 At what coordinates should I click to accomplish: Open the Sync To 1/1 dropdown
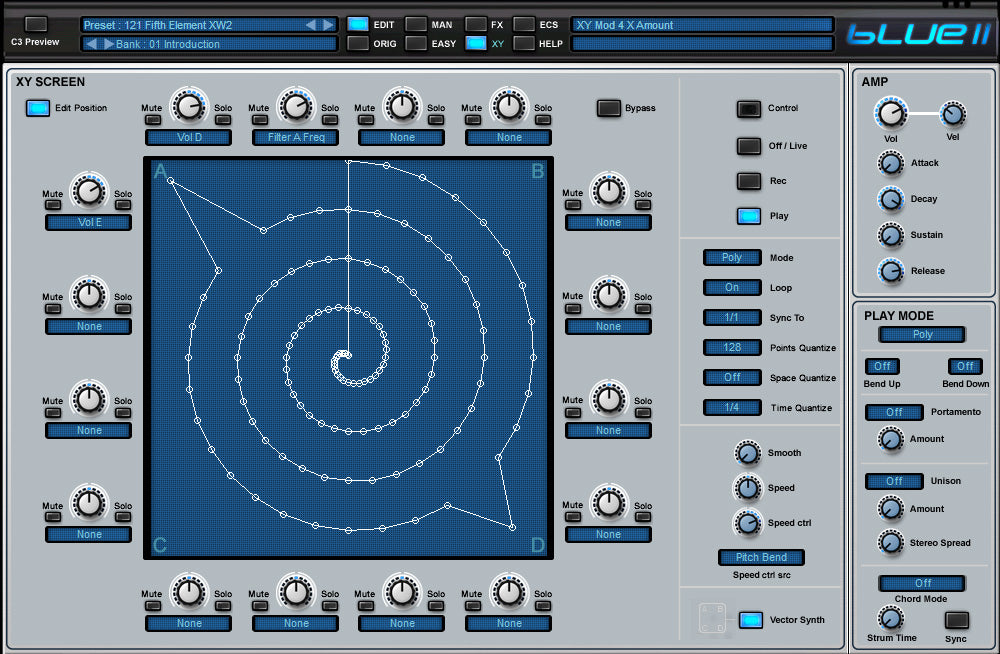point(732,318)
